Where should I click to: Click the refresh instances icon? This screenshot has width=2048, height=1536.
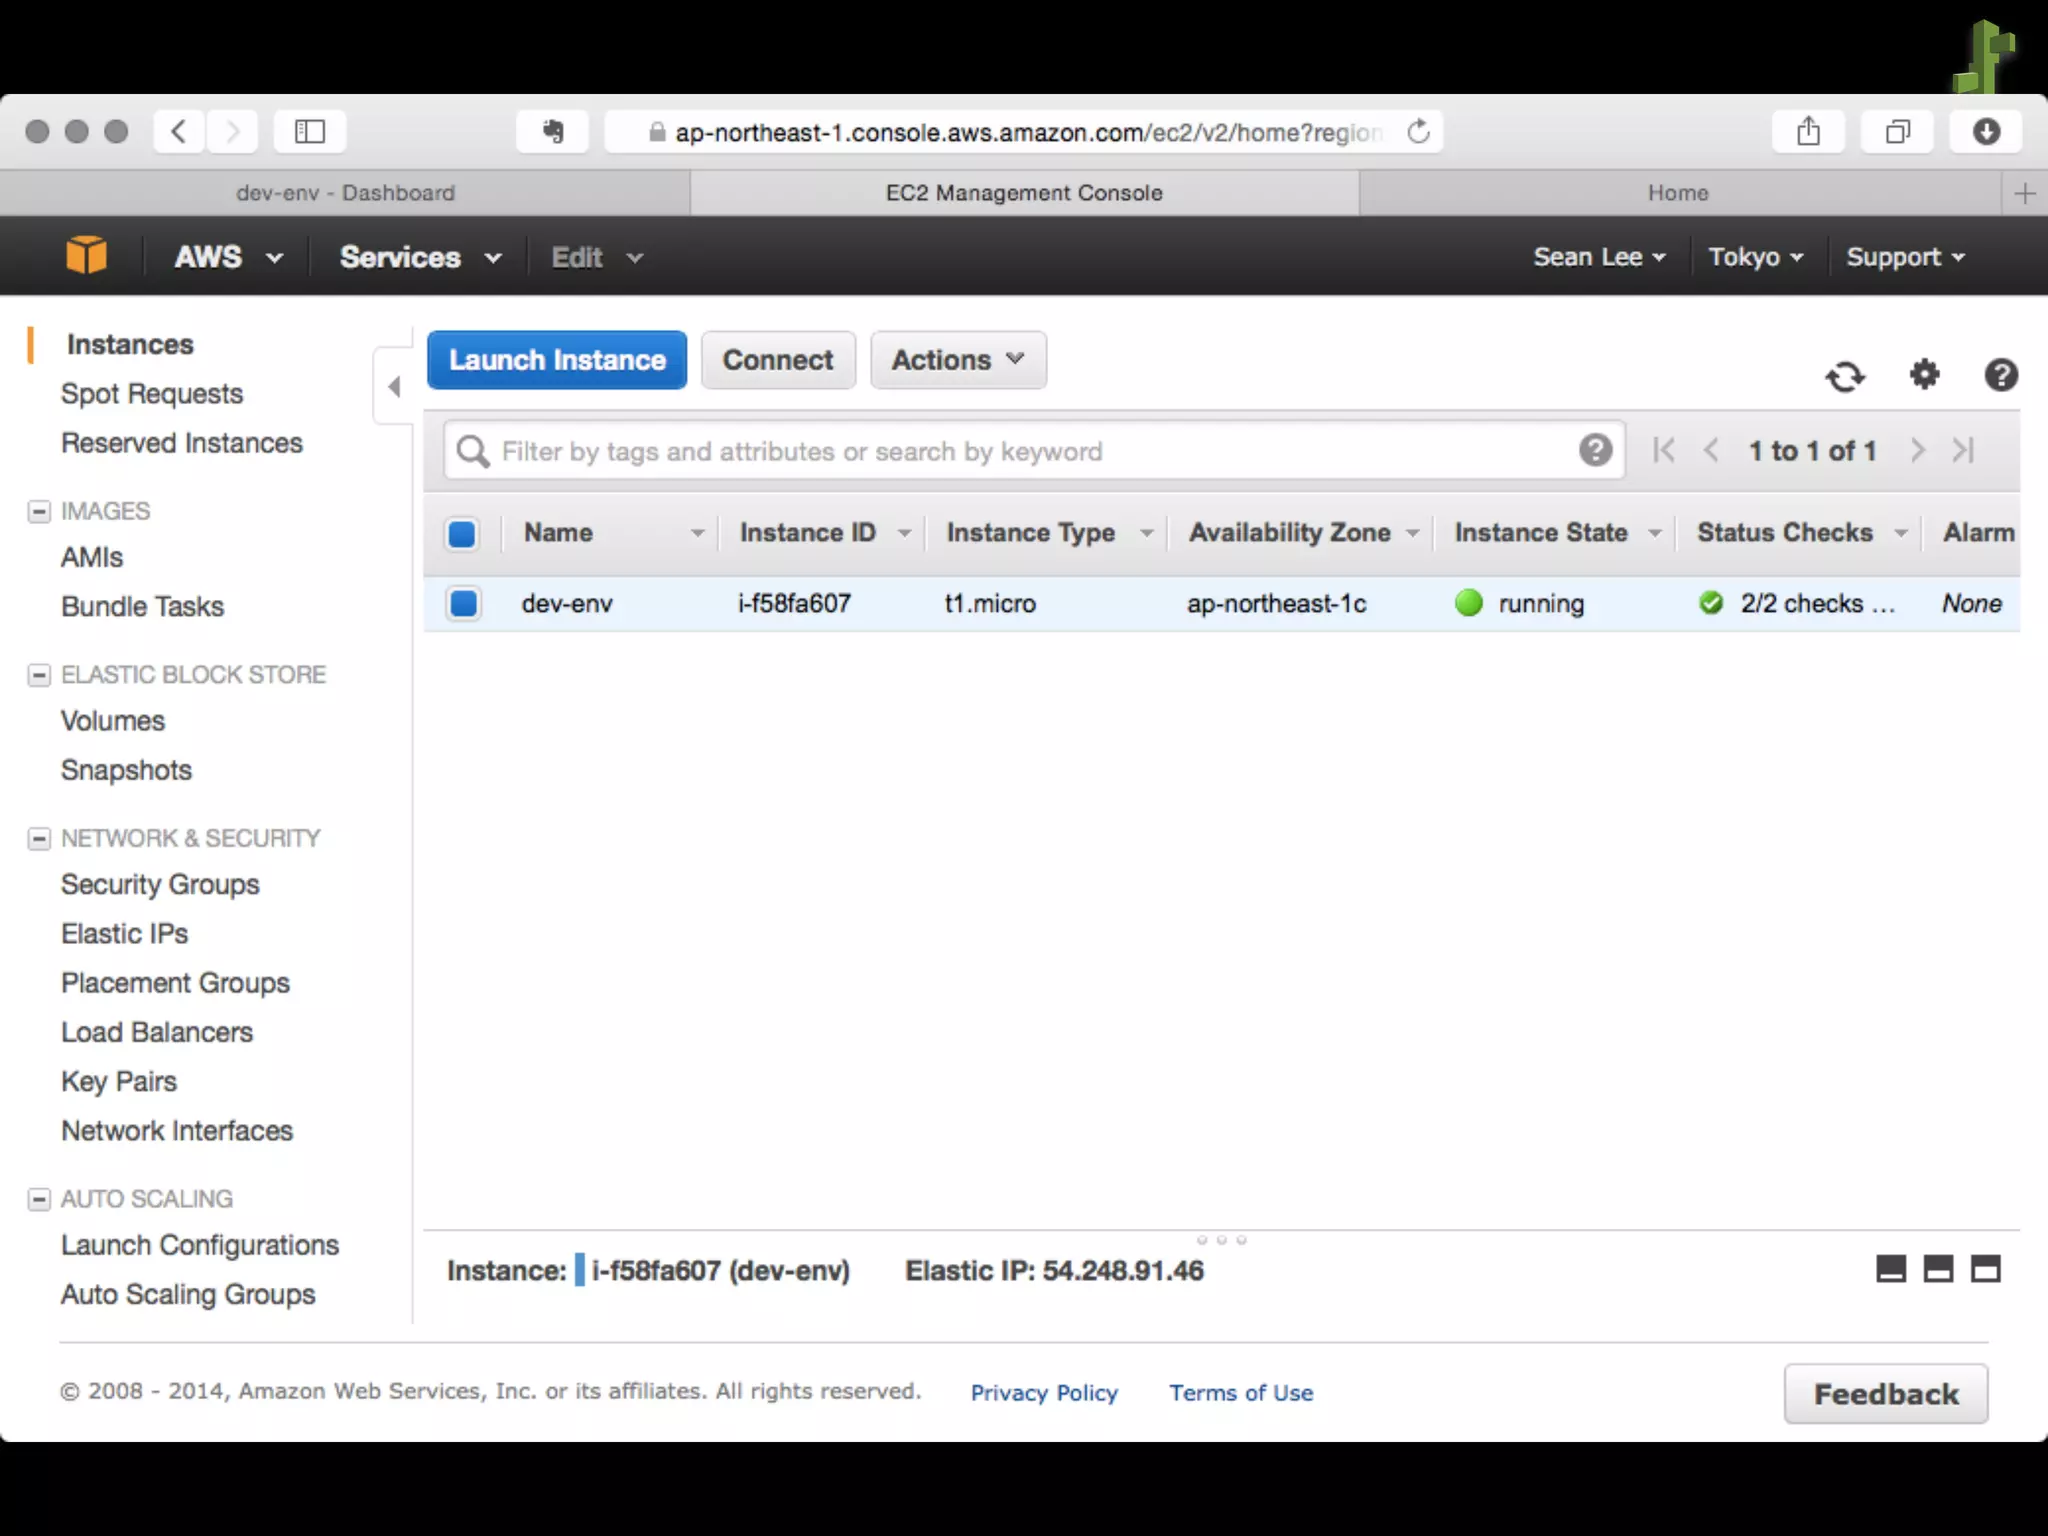pos(1845,377)
